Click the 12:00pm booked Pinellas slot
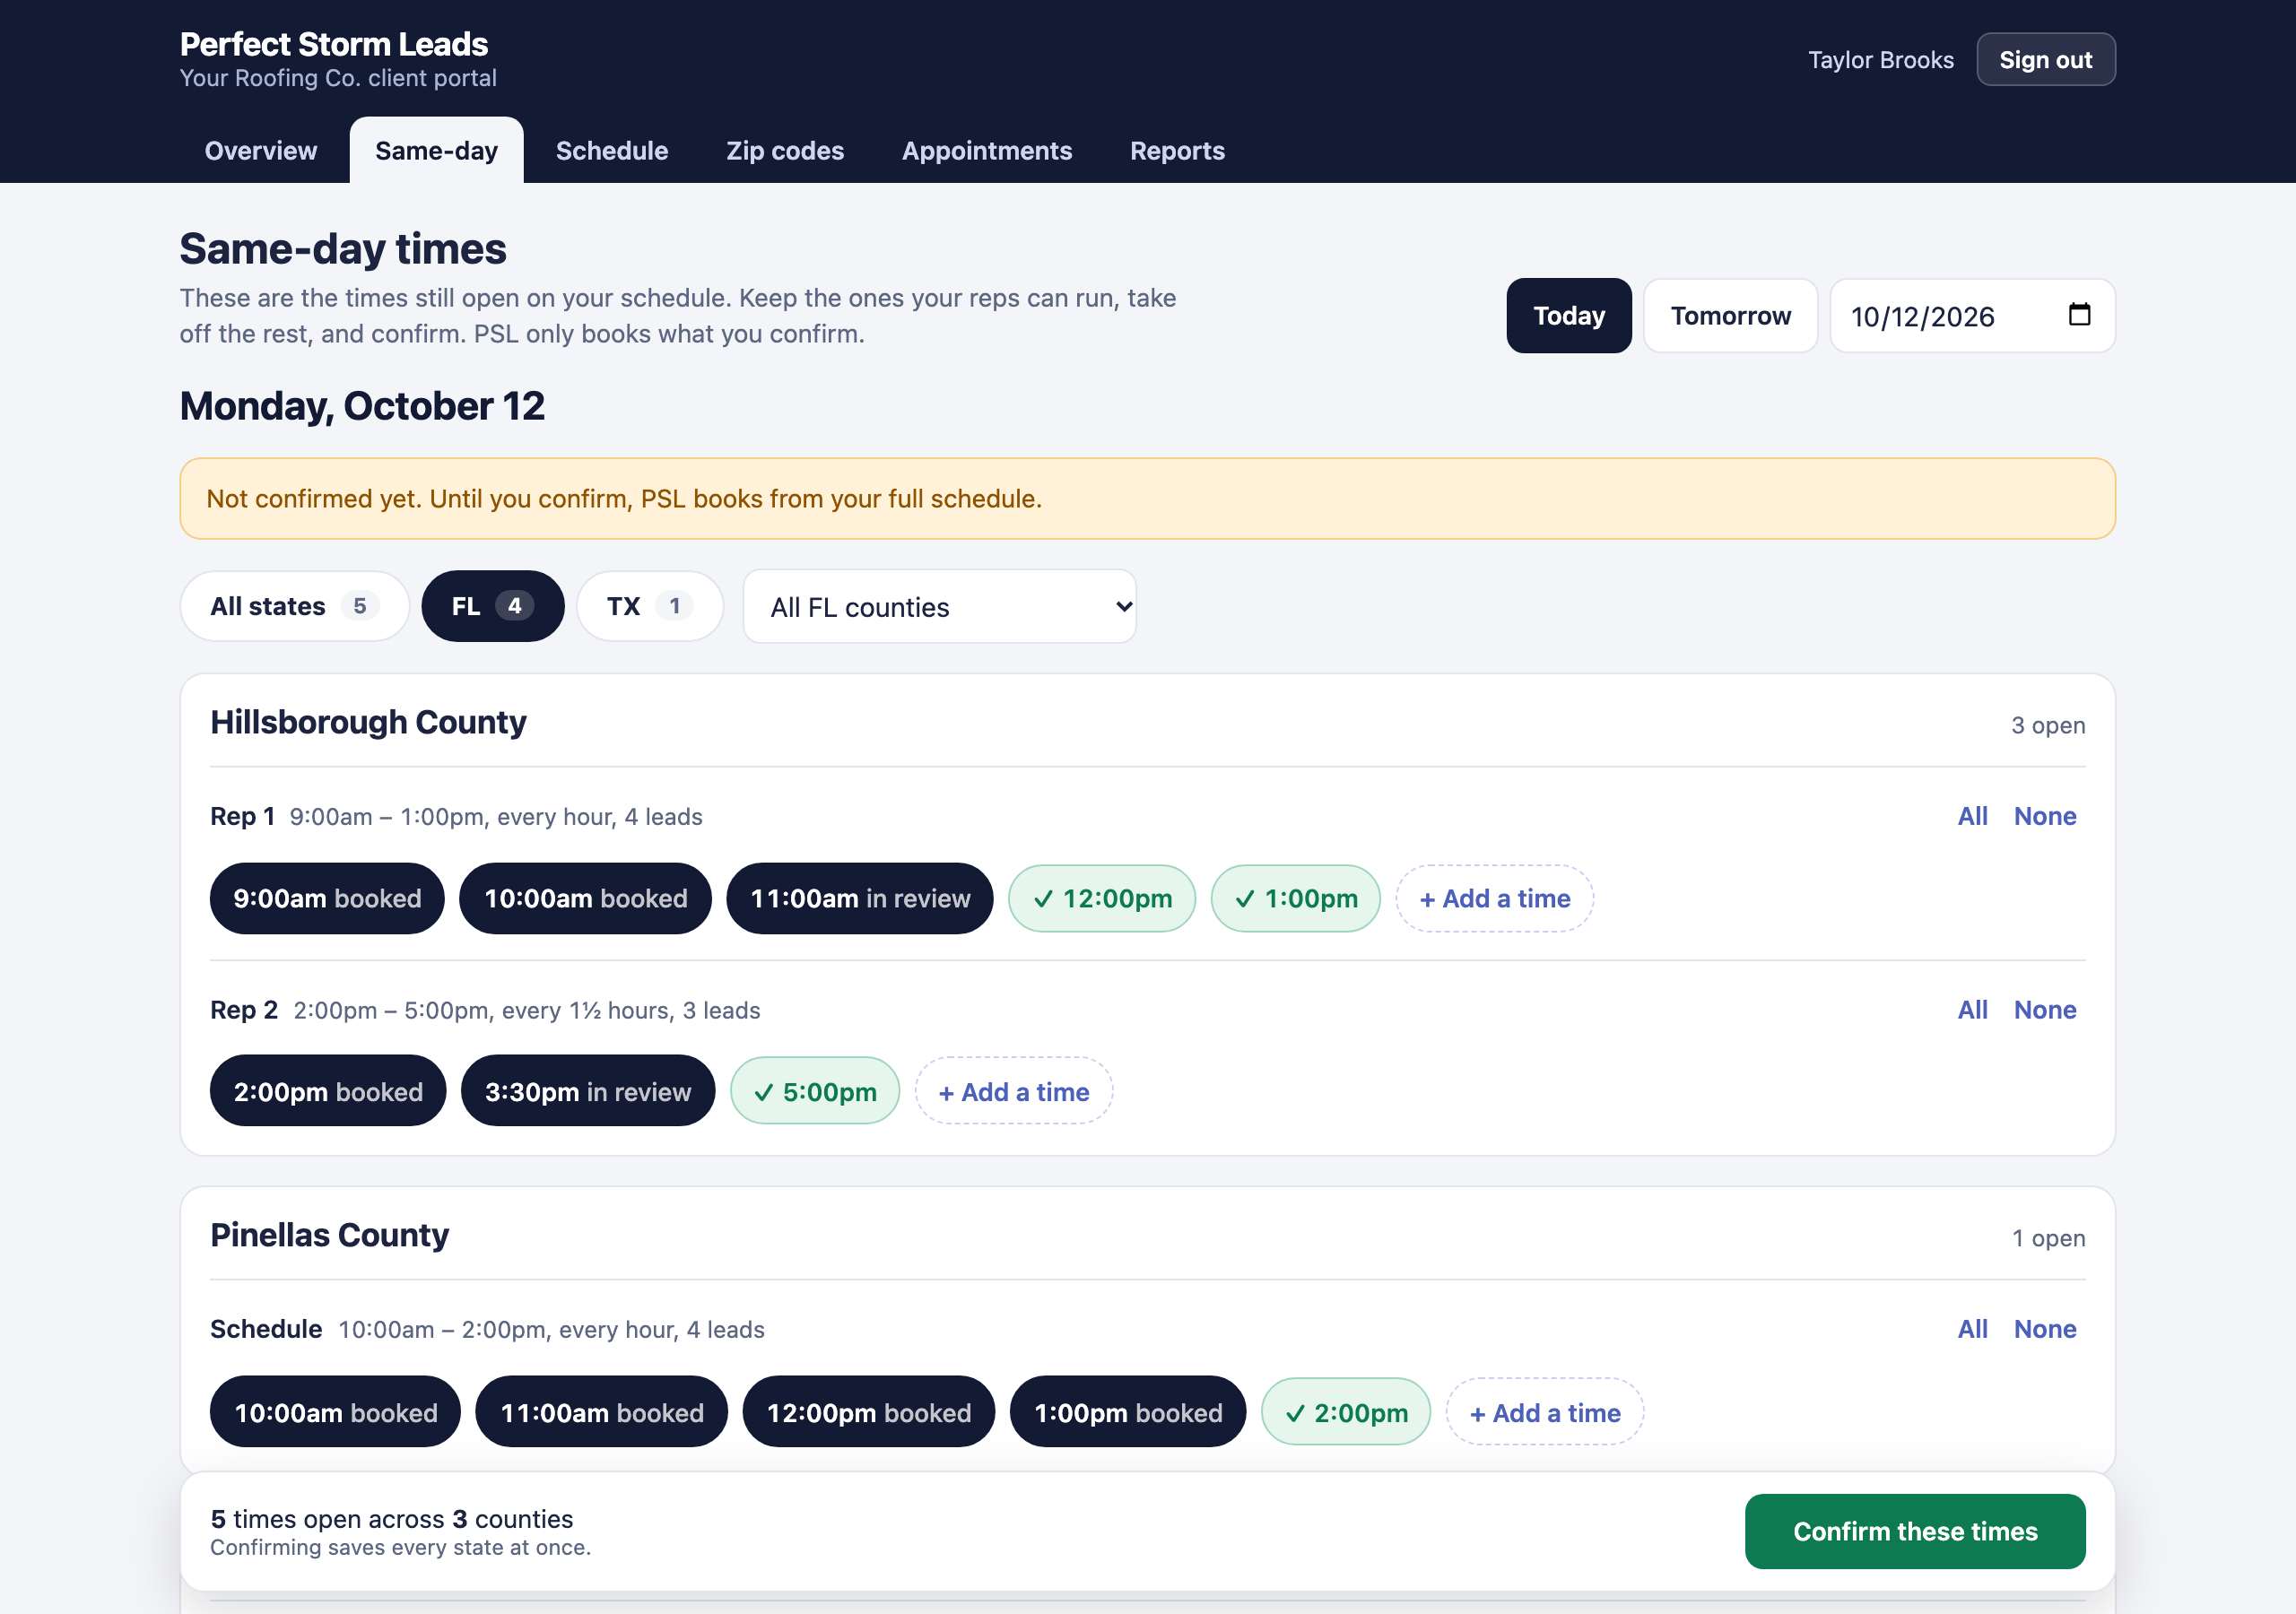 [868, 1412]
